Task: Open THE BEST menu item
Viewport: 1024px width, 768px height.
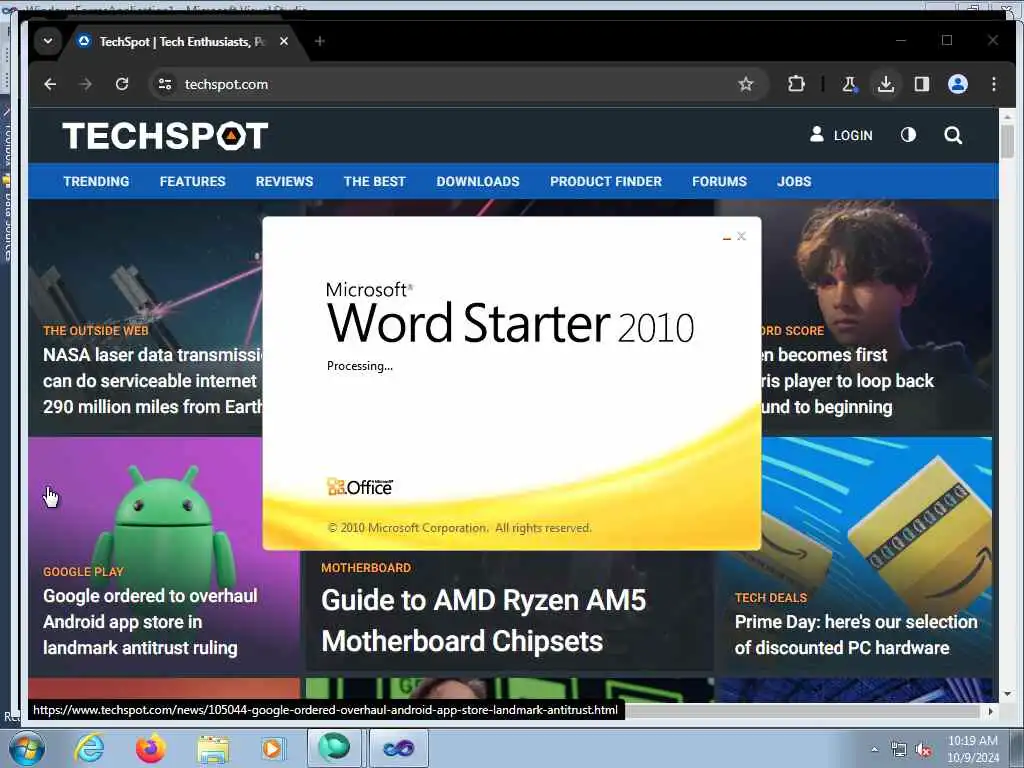Action: pos(375,182)
